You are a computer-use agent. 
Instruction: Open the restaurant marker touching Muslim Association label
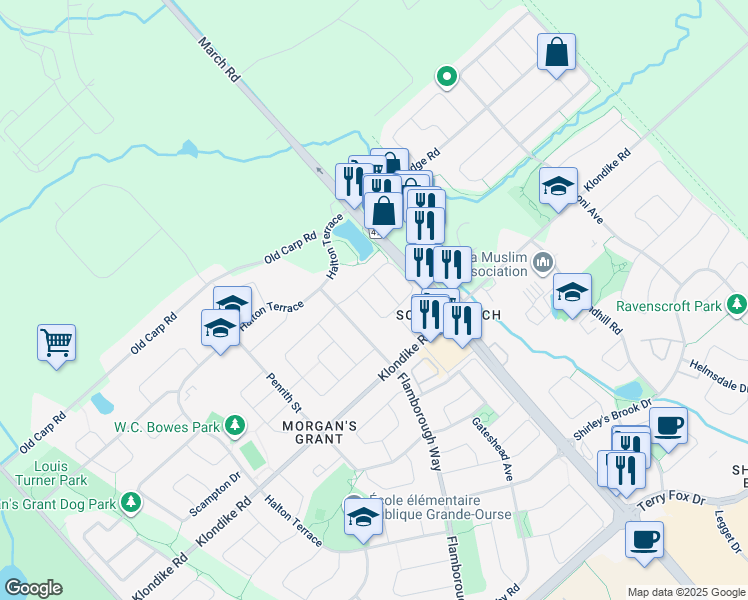tap(452, 268)
